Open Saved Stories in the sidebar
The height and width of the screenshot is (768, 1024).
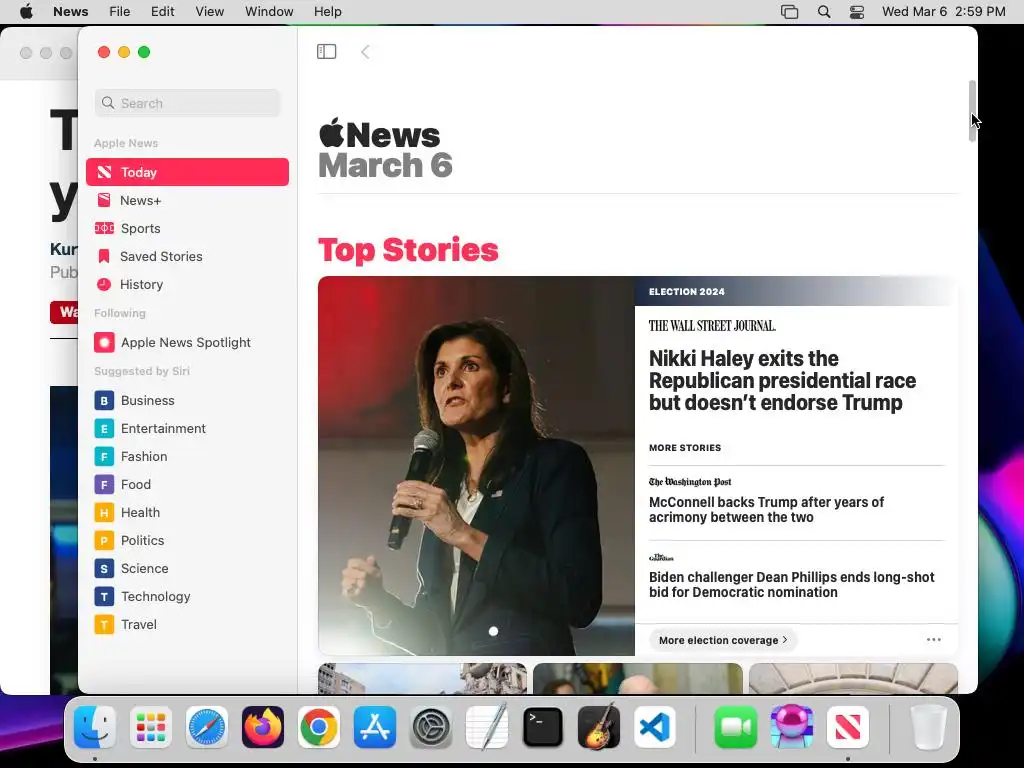(187, 257)
